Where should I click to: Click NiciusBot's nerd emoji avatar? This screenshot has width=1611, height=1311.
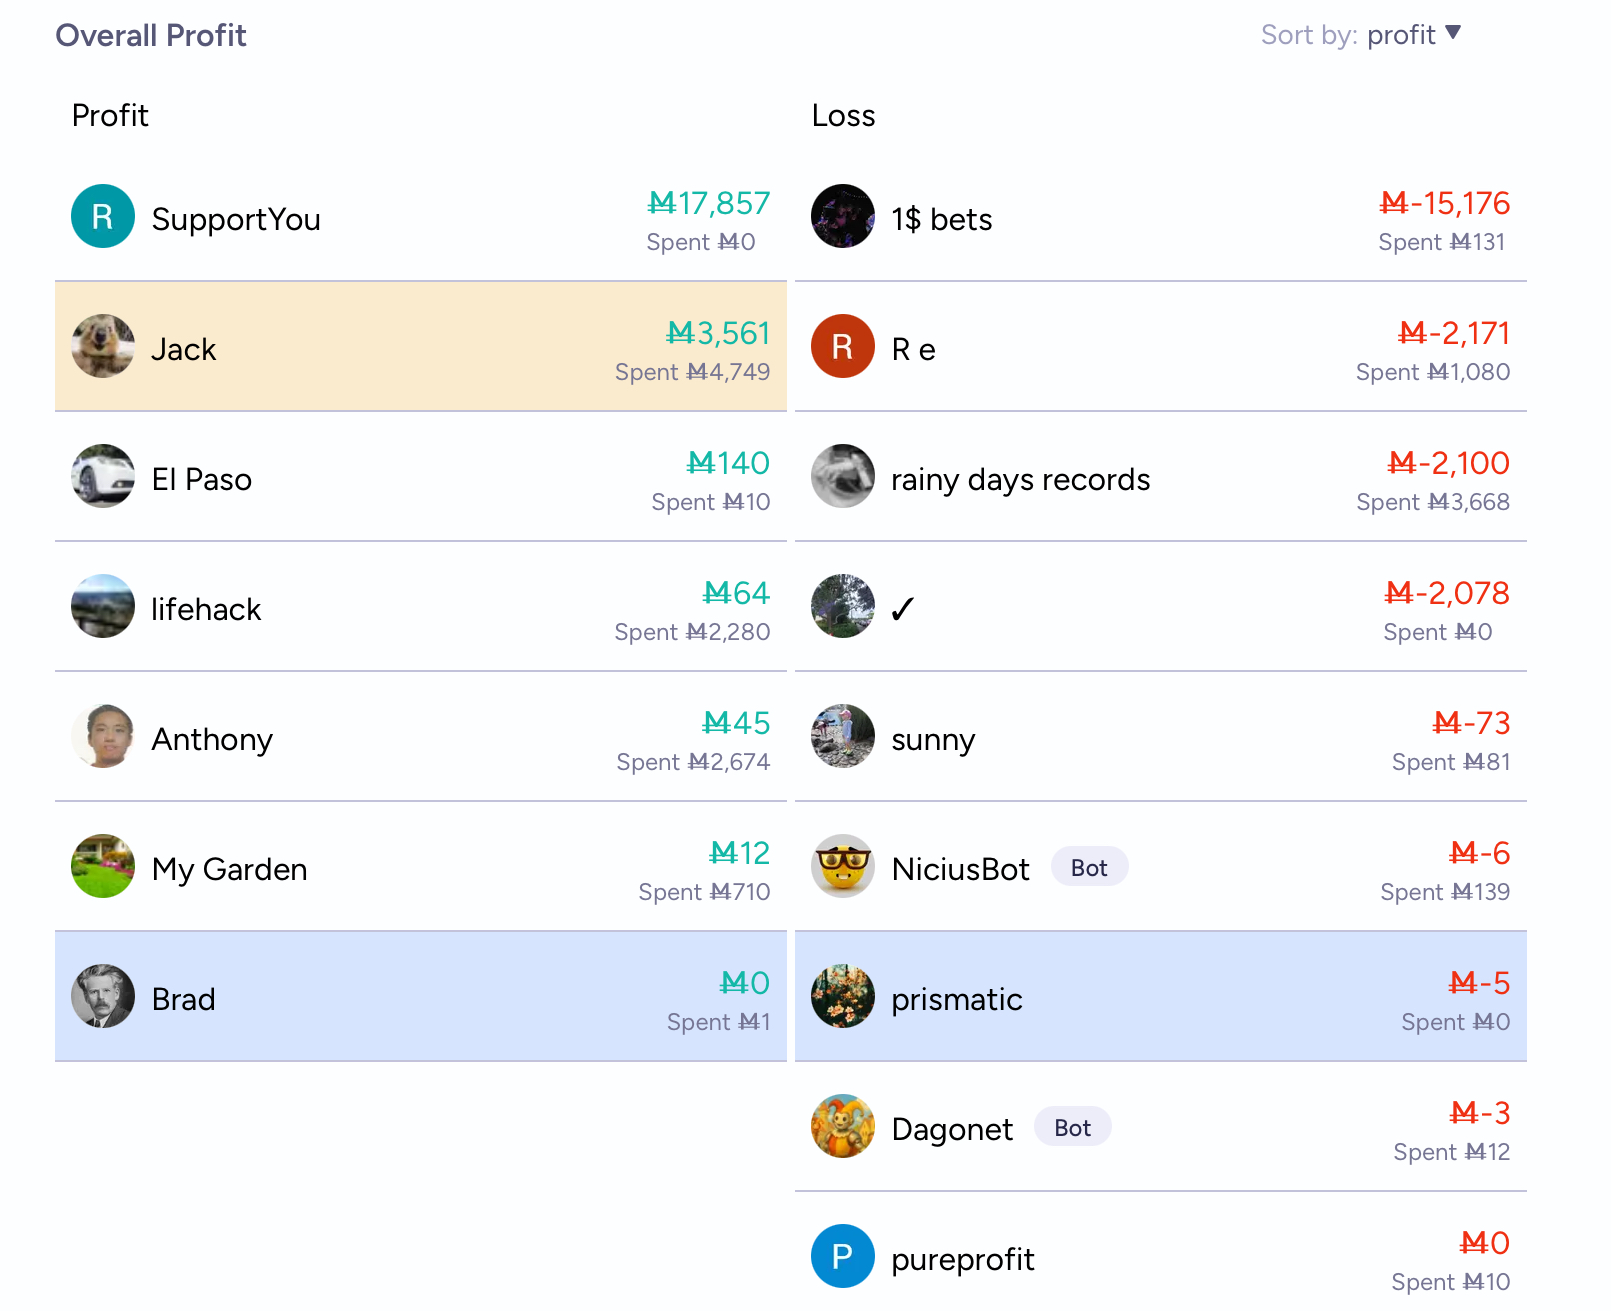(843, 866)
